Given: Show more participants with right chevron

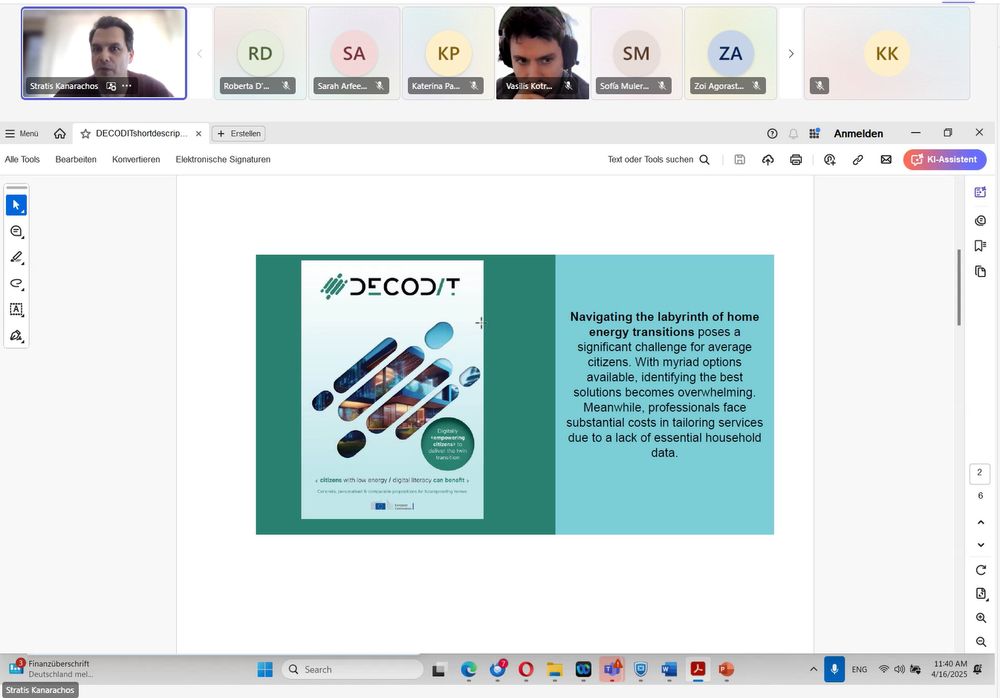Looking at the screenshot, I should 791,54.
